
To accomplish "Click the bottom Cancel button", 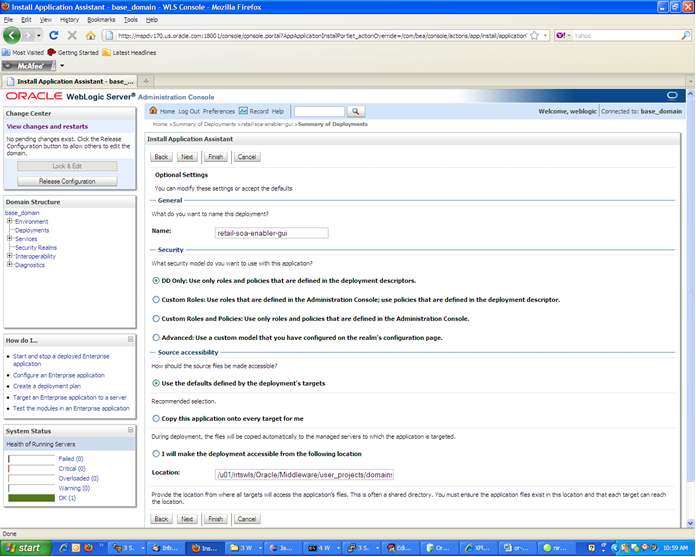I will tap(247, 519).
